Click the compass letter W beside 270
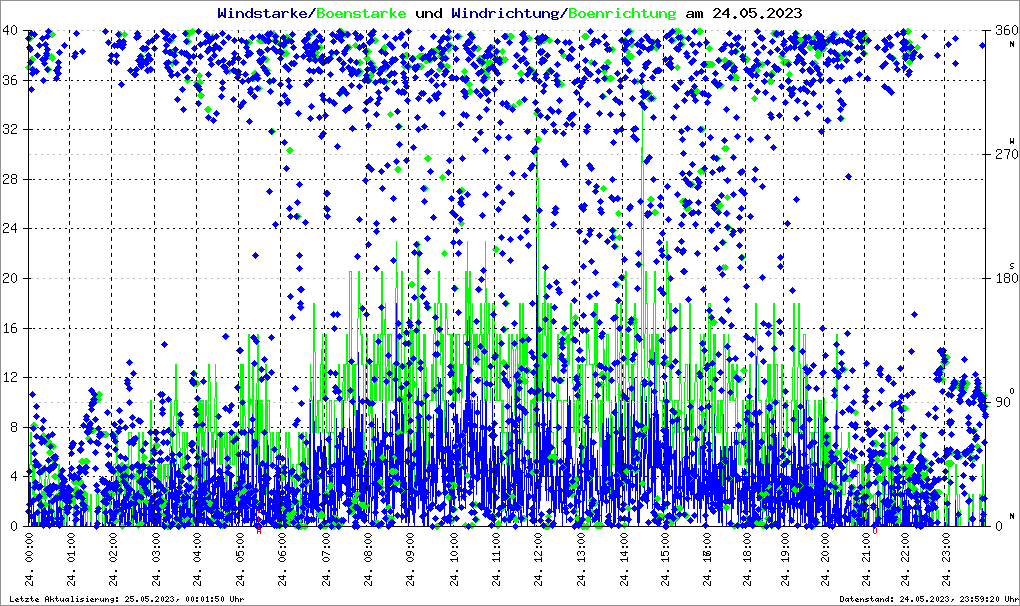Viewport: 1020px width, 606px height. (1012, 141)
